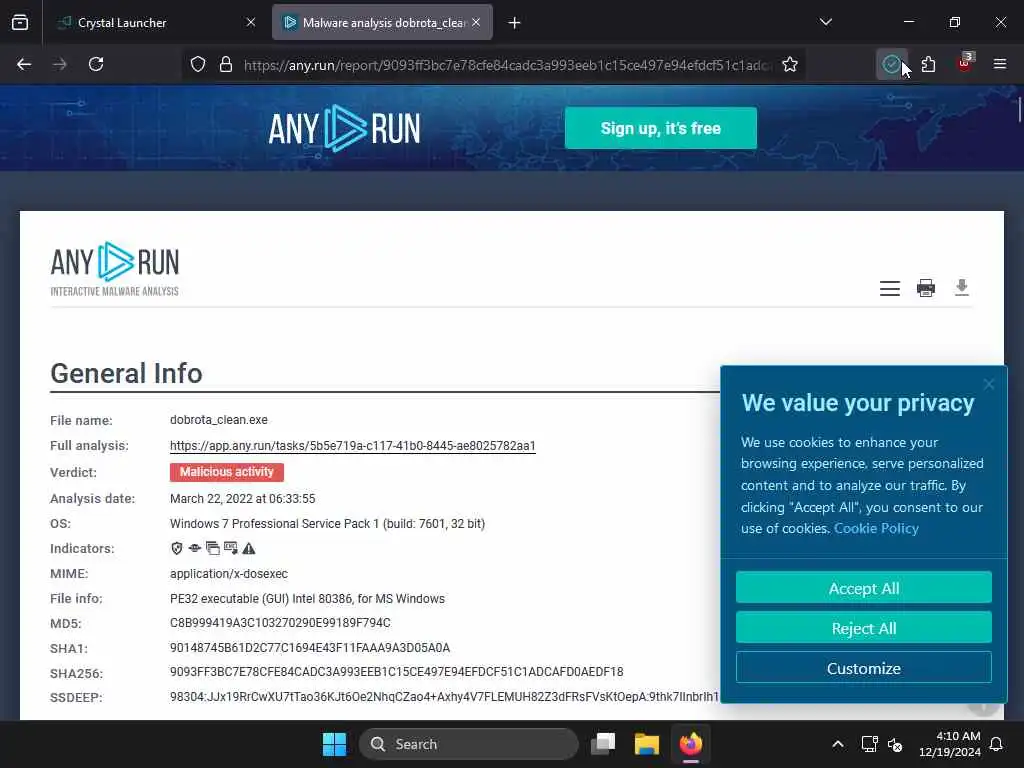
Task: Click Accept All cookies button
Action: 863,588
